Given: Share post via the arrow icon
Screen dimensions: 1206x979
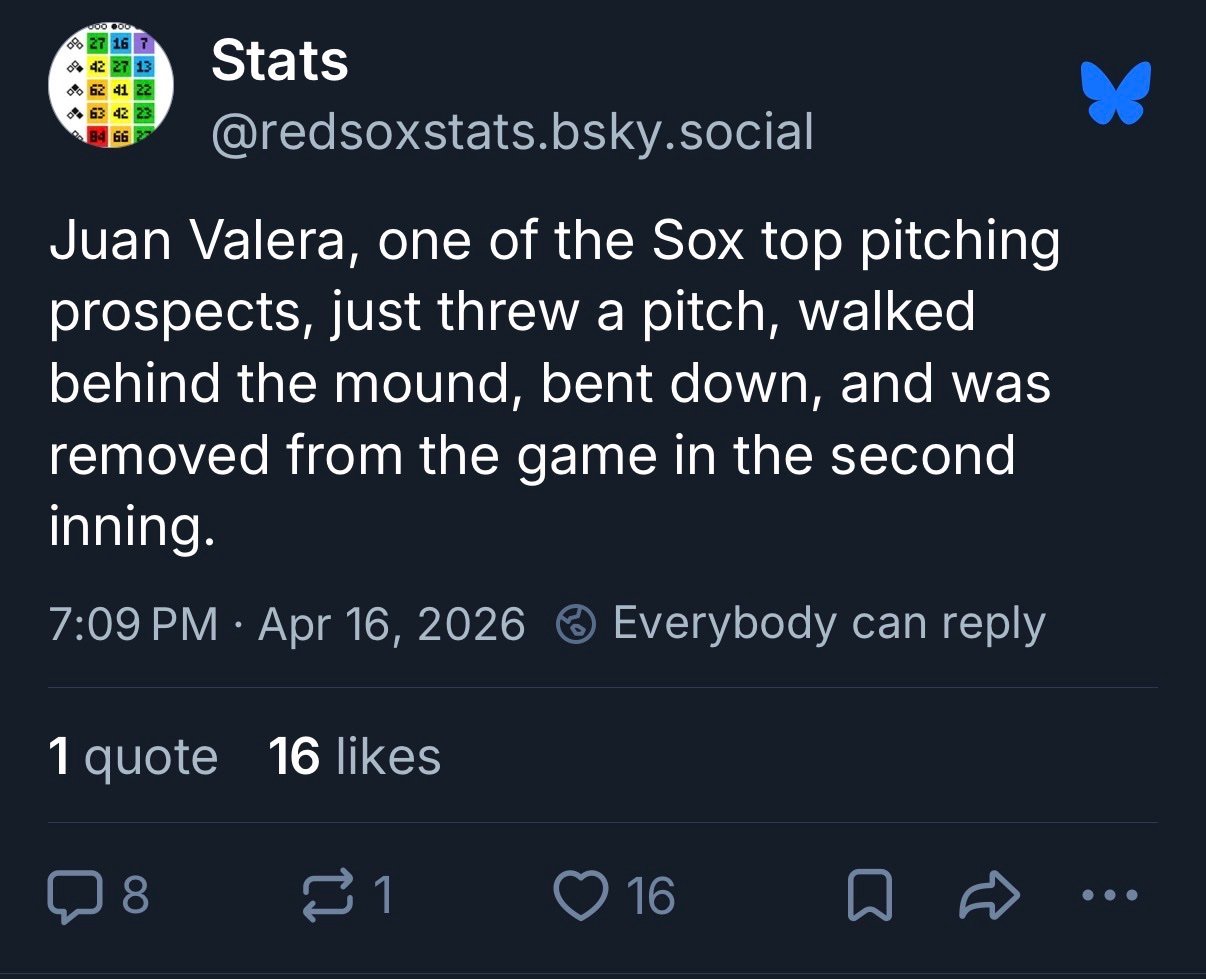Looking at the screenshot, I should point(990,897).
